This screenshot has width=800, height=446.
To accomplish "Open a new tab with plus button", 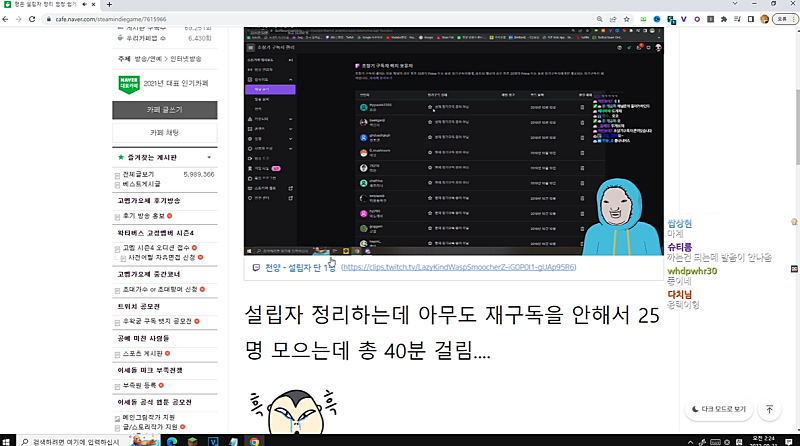I will click(109, 4).
